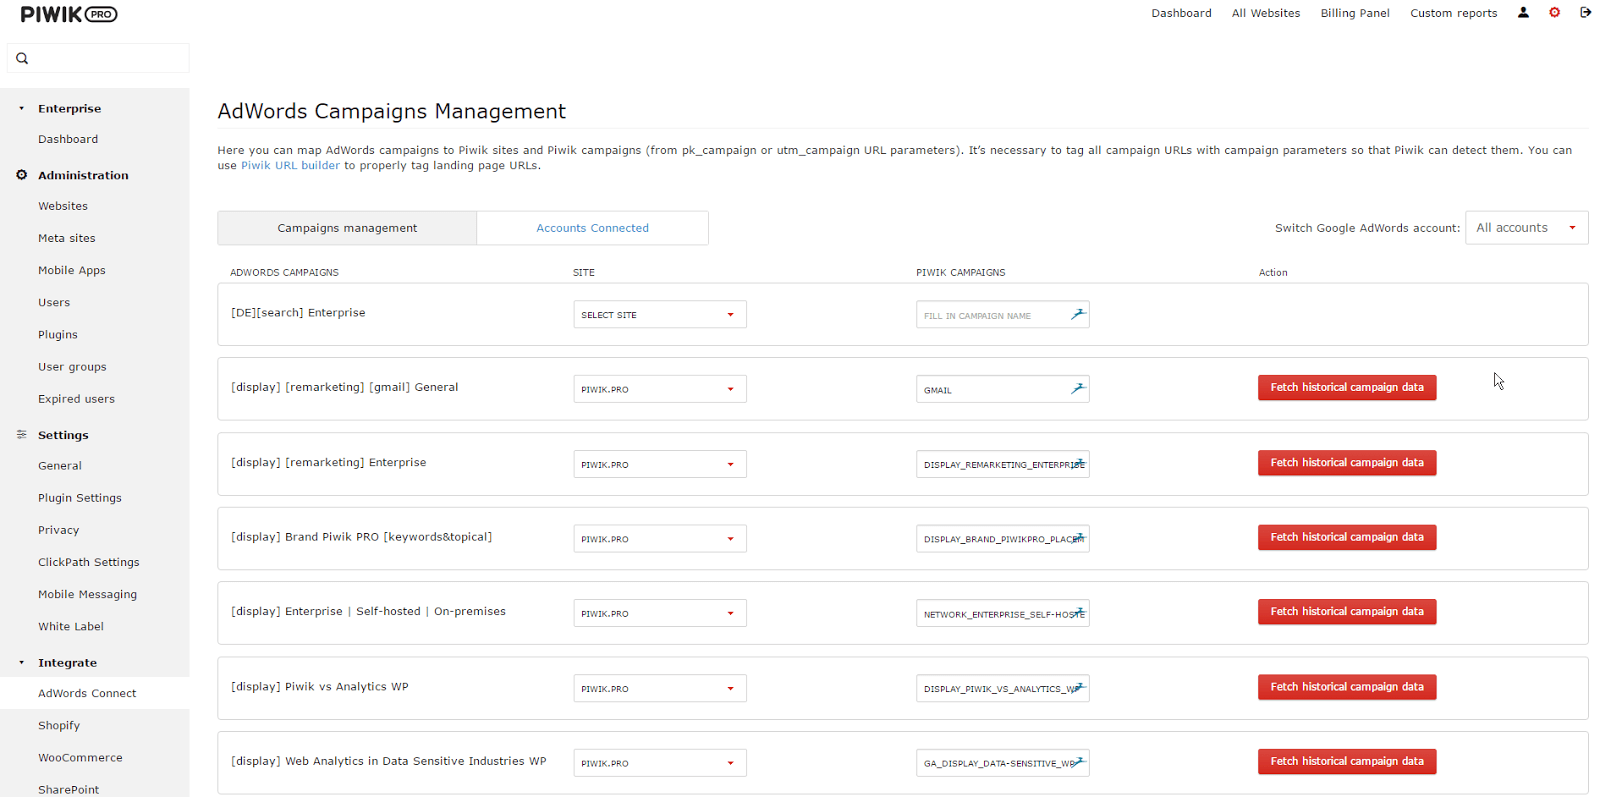Click the wand icon in the FILL IN CAMPAIGN NAME field
The height and width of the screenshot is (797, 1600).
(1077, 314)
